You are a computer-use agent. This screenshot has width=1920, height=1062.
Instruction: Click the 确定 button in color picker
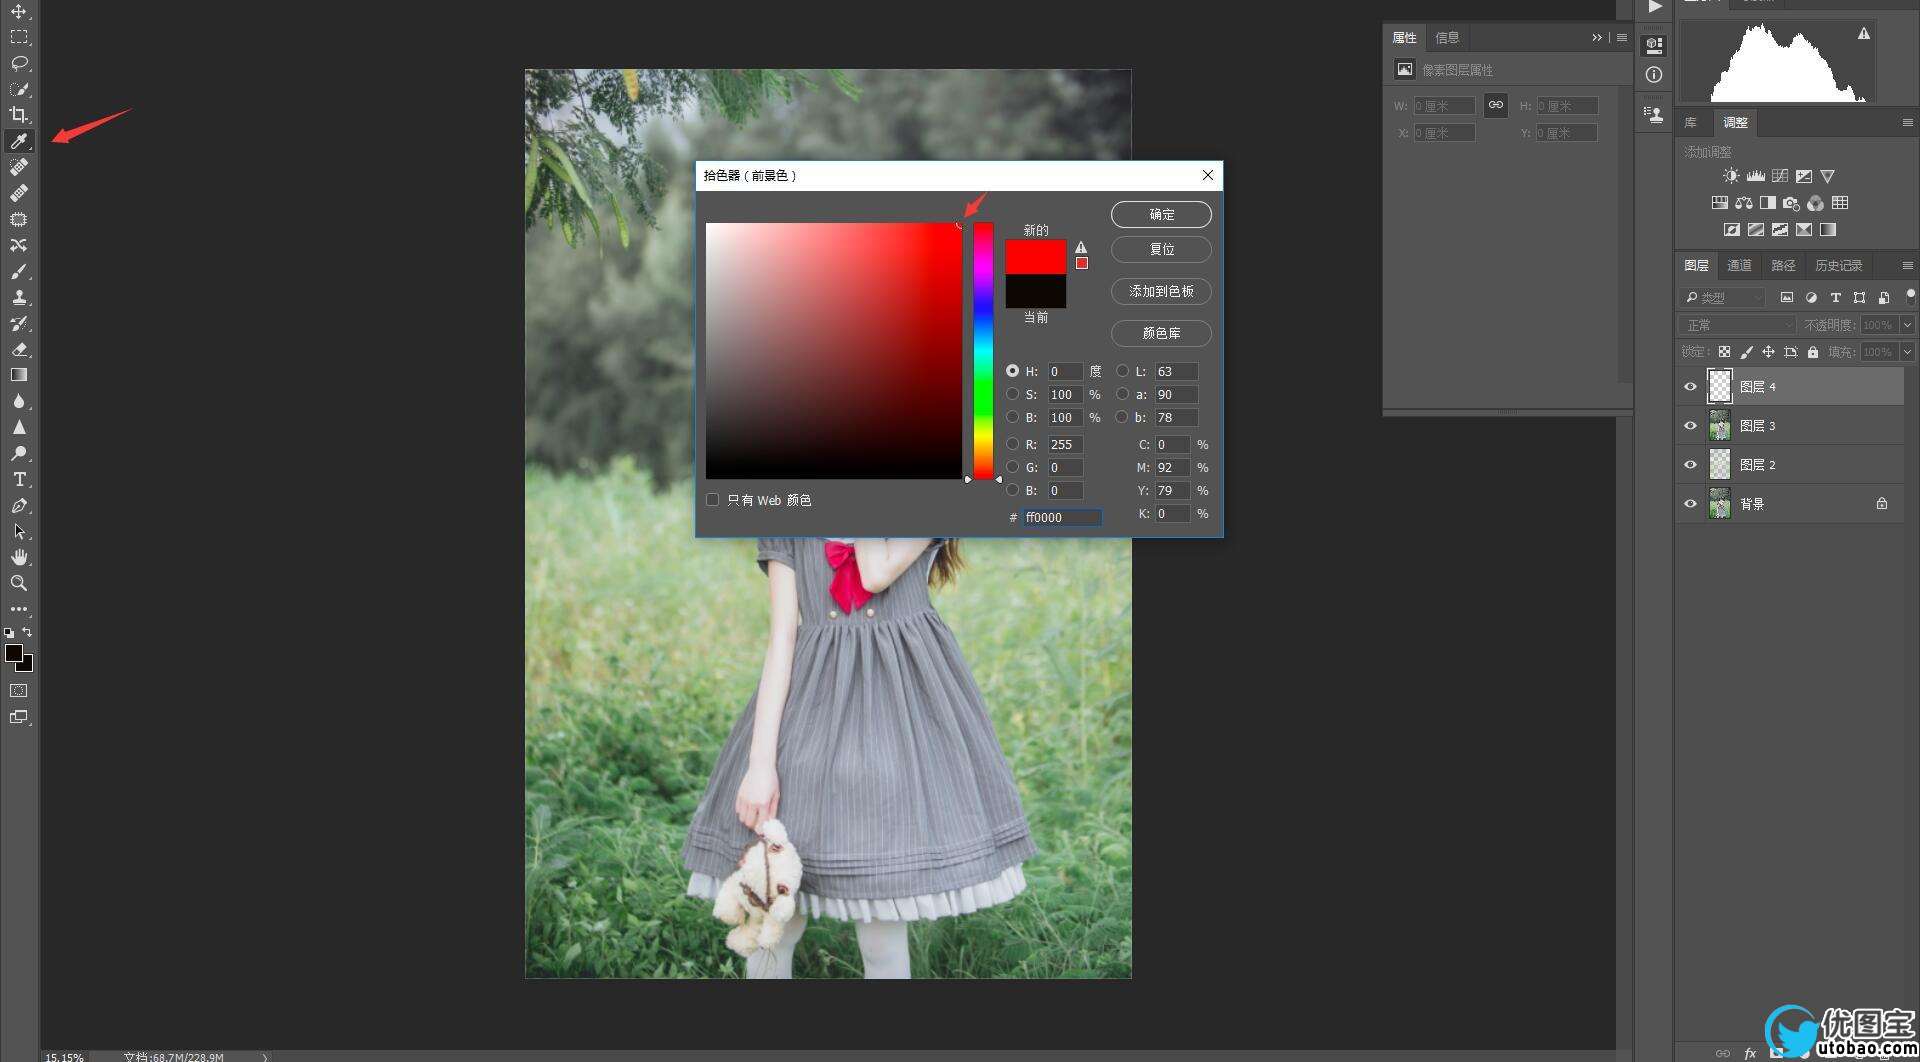(1161, 214)
